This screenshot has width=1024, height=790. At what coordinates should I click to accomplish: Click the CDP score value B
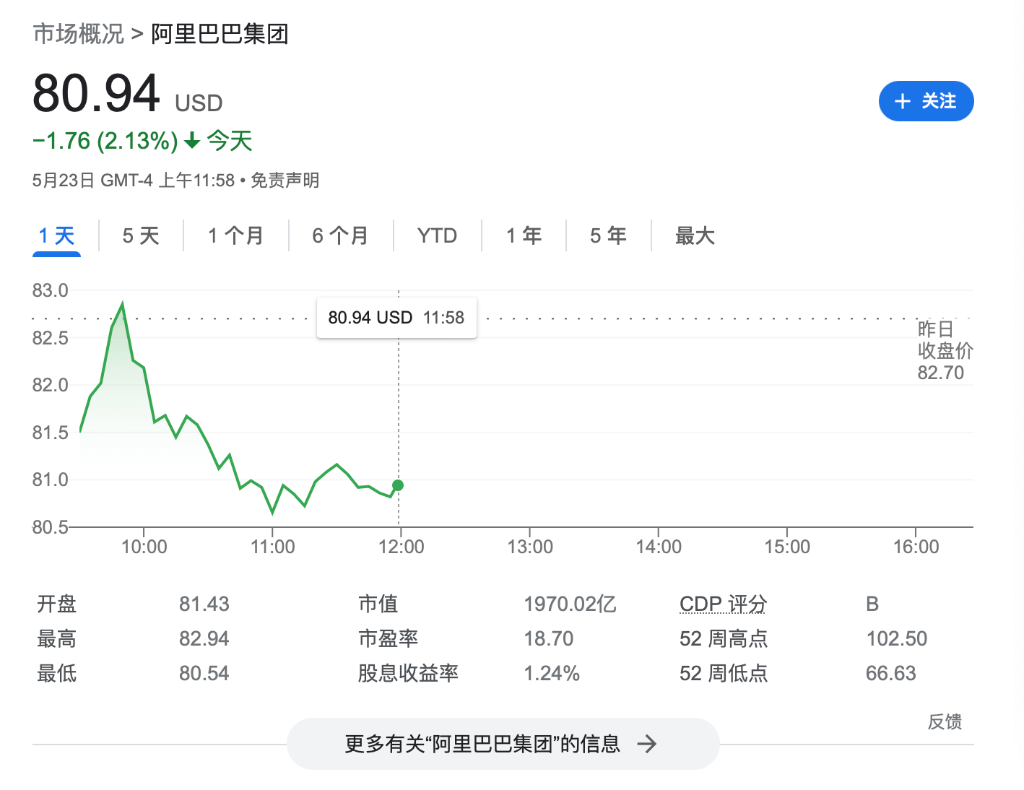click(x=872, y=604)
